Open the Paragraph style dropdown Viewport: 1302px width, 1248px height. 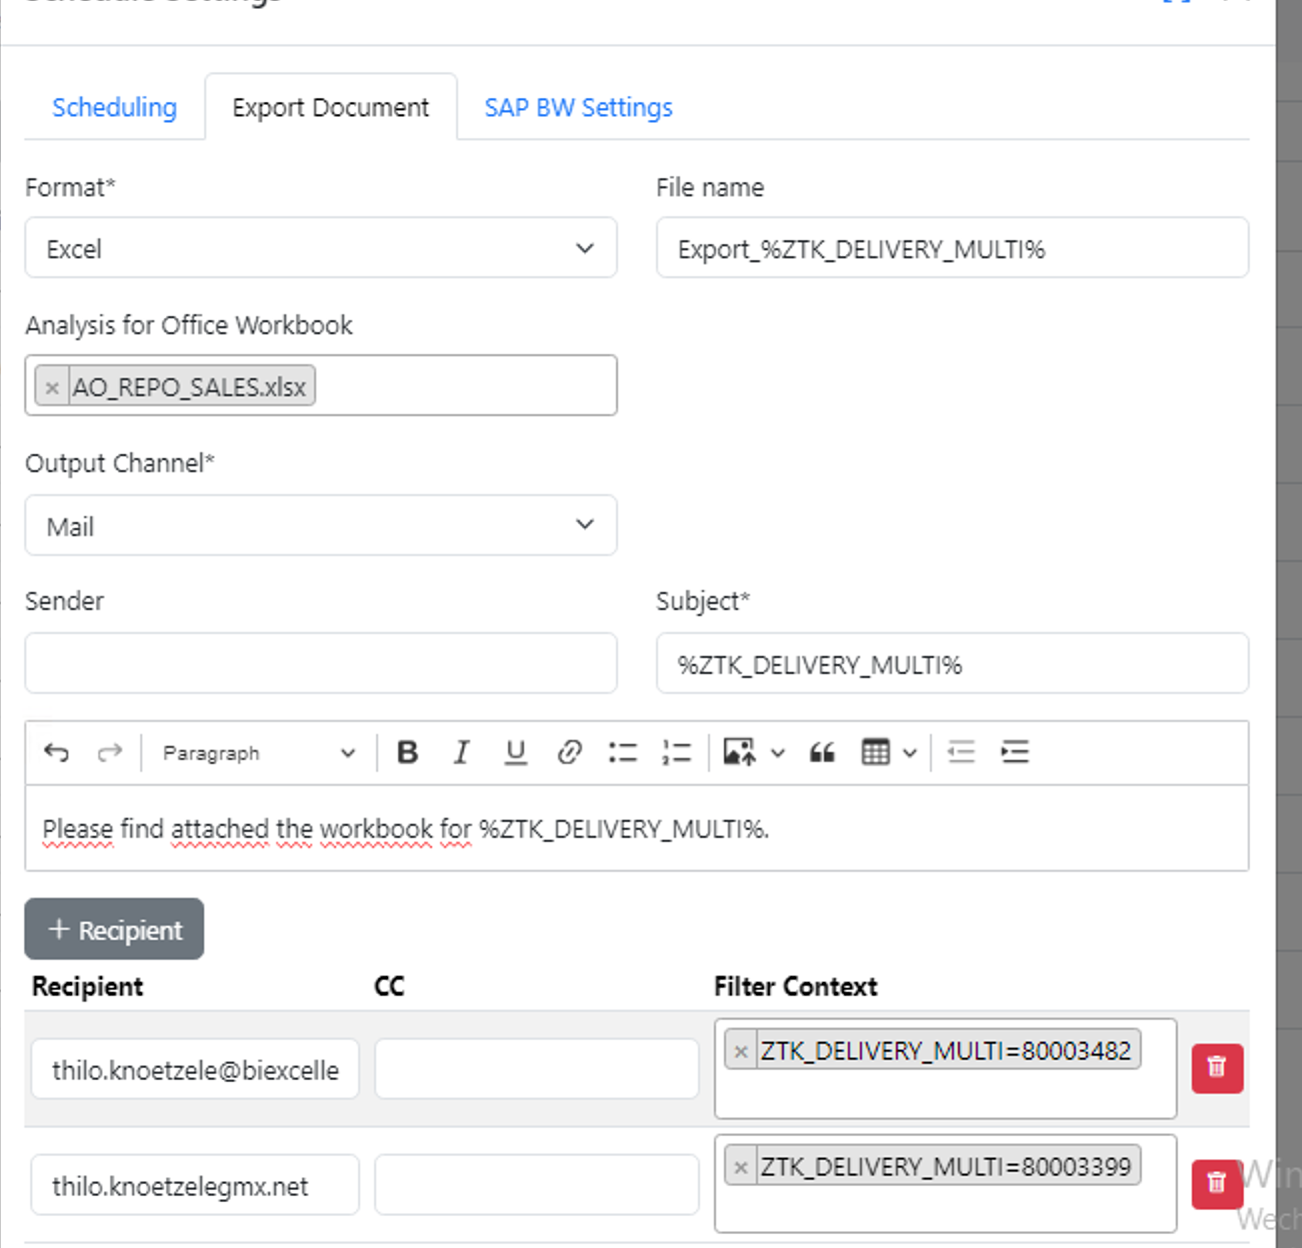[258, 752]
